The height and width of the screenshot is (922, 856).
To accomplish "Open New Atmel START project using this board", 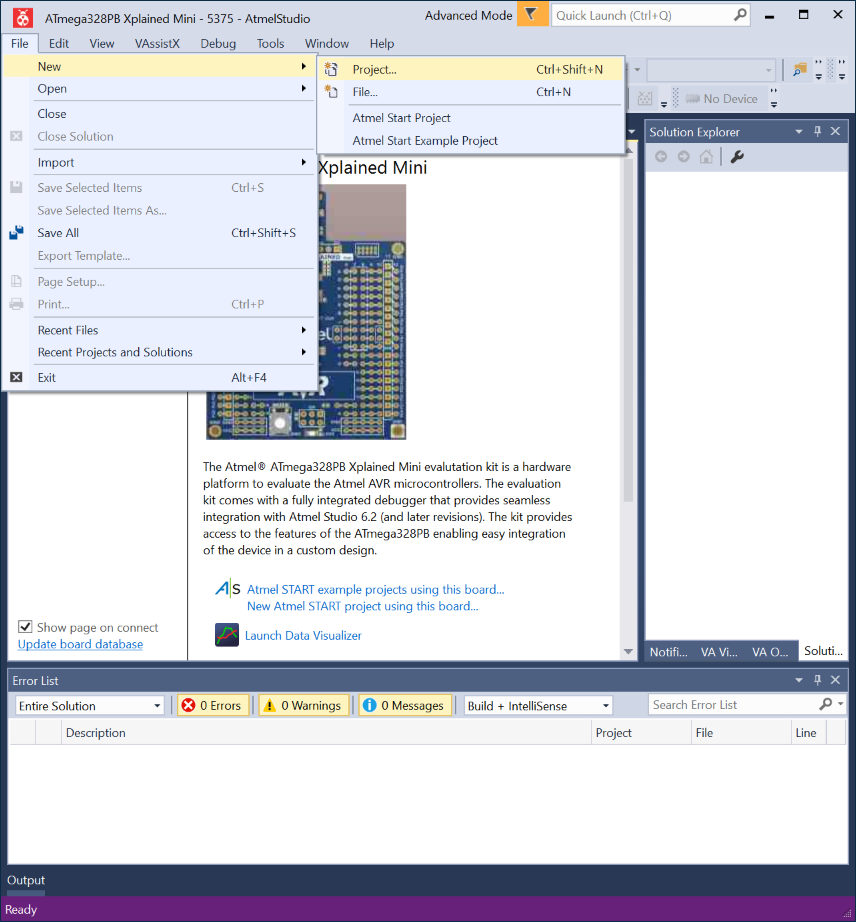I will pos(362,606).
